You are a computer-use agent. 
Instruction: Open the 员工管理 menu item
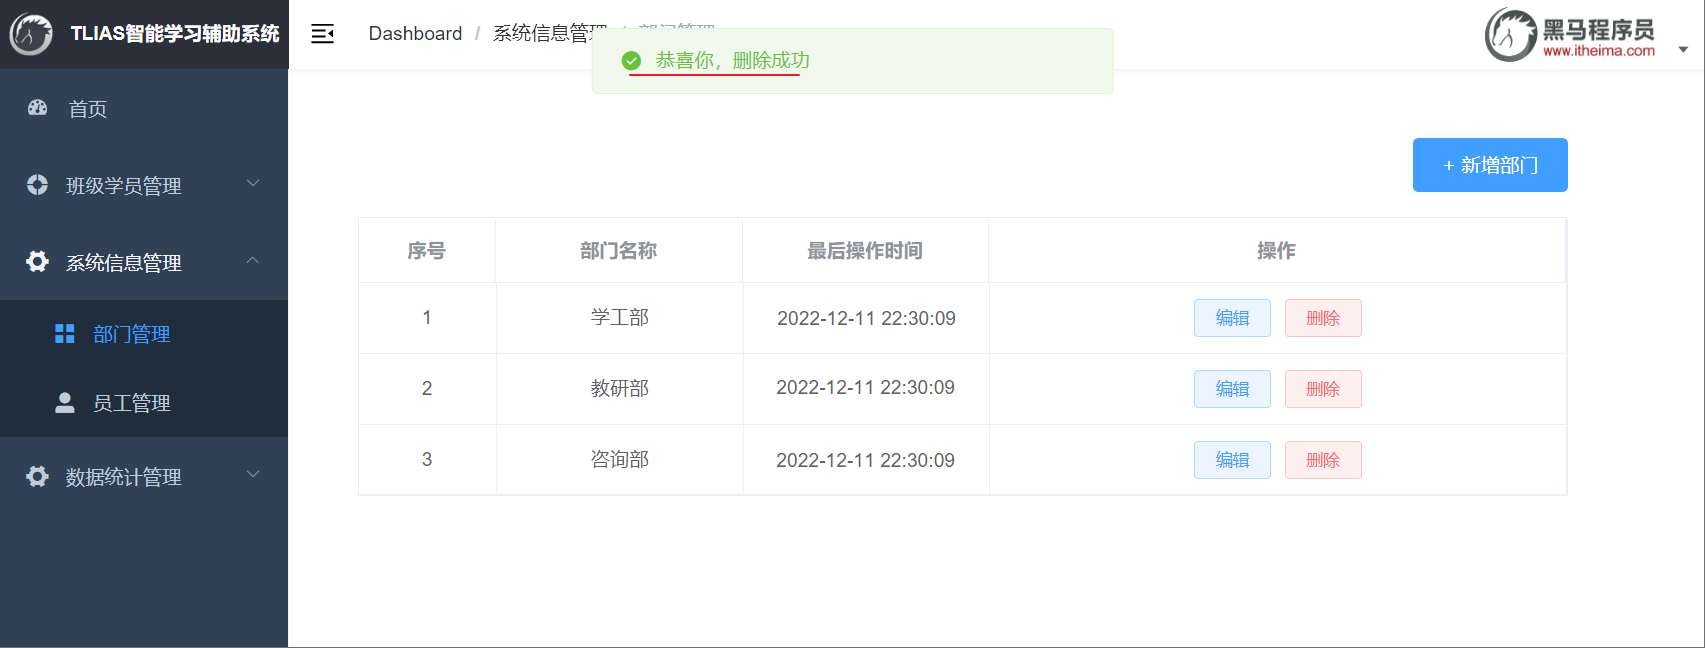point(131,403)
